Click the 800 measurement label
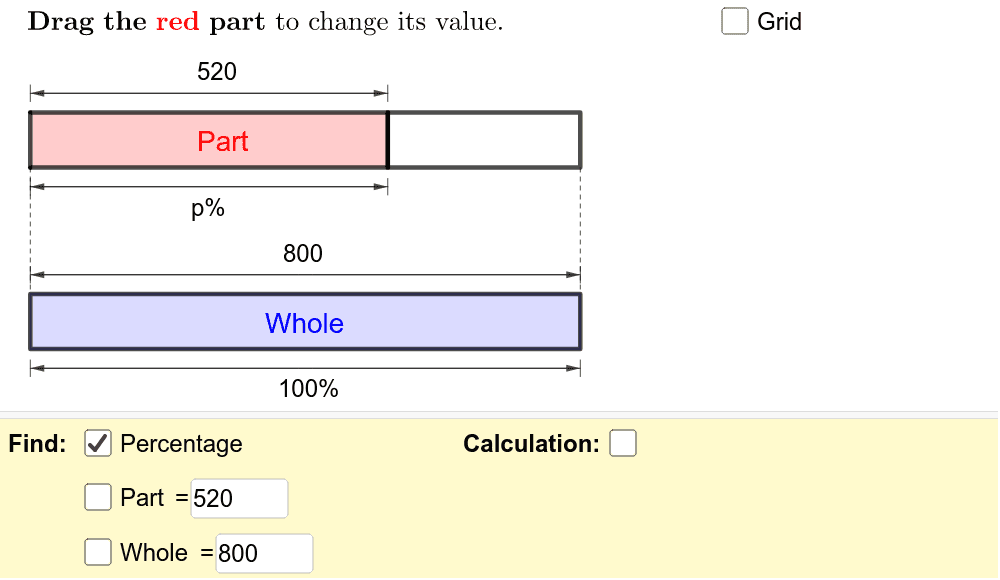The image size is (1000, 580). tap(303, 254)
